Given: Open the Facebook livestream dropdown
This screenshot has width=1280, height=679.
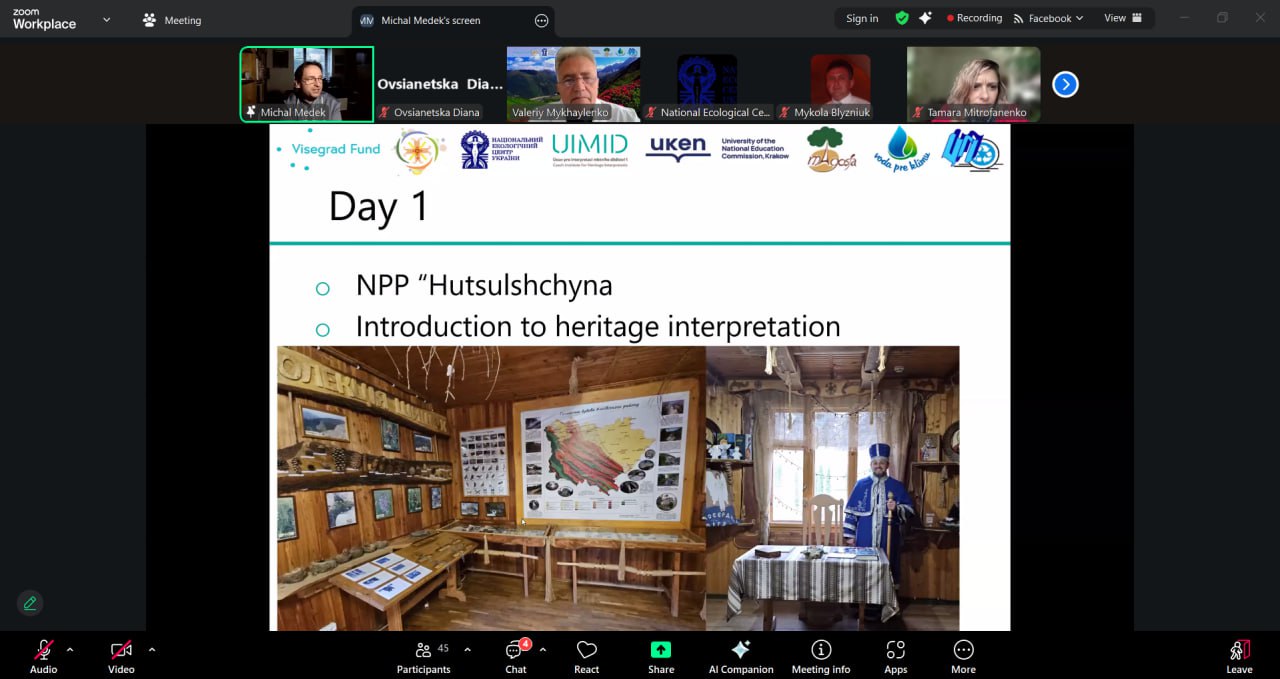Looking at the screenshot, I should 1048,18.
